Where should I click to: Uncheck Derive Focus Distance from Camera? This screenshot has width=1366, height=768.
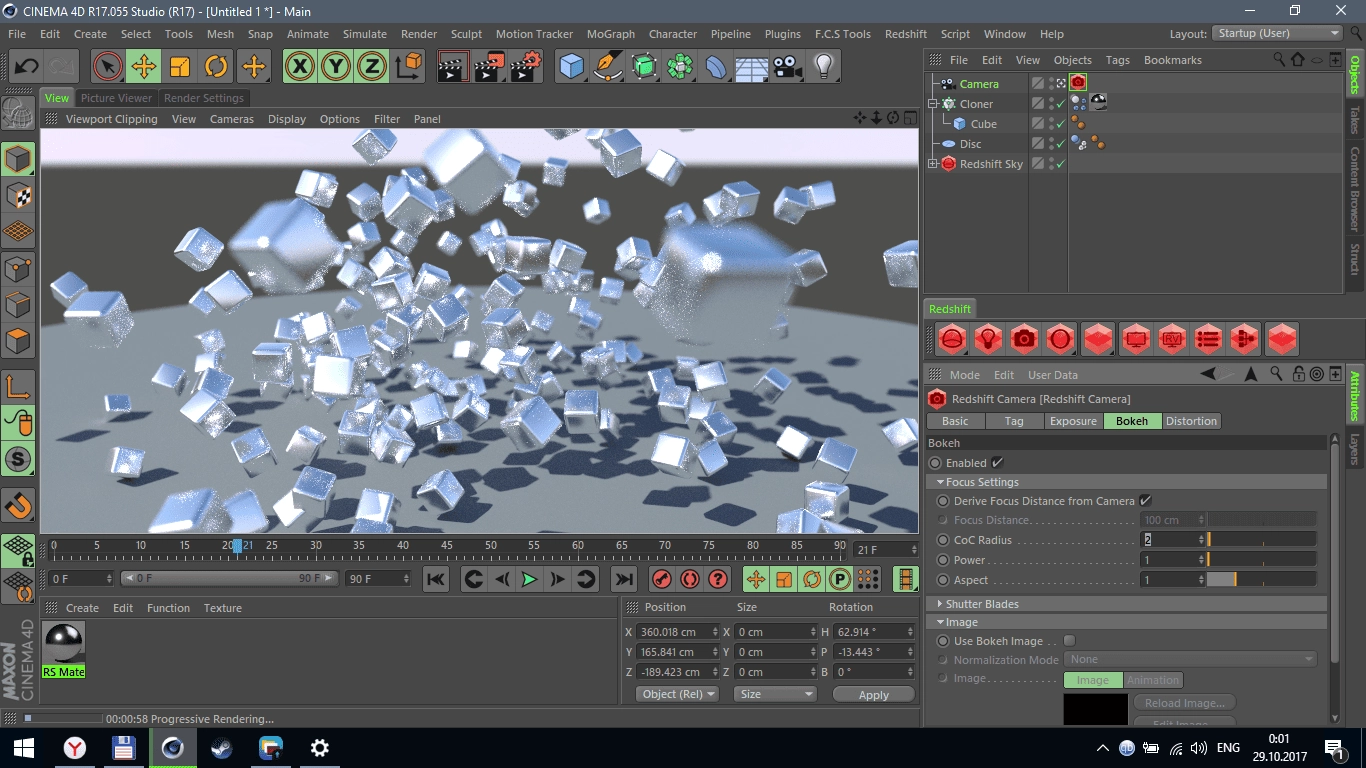click(1146, 501)
